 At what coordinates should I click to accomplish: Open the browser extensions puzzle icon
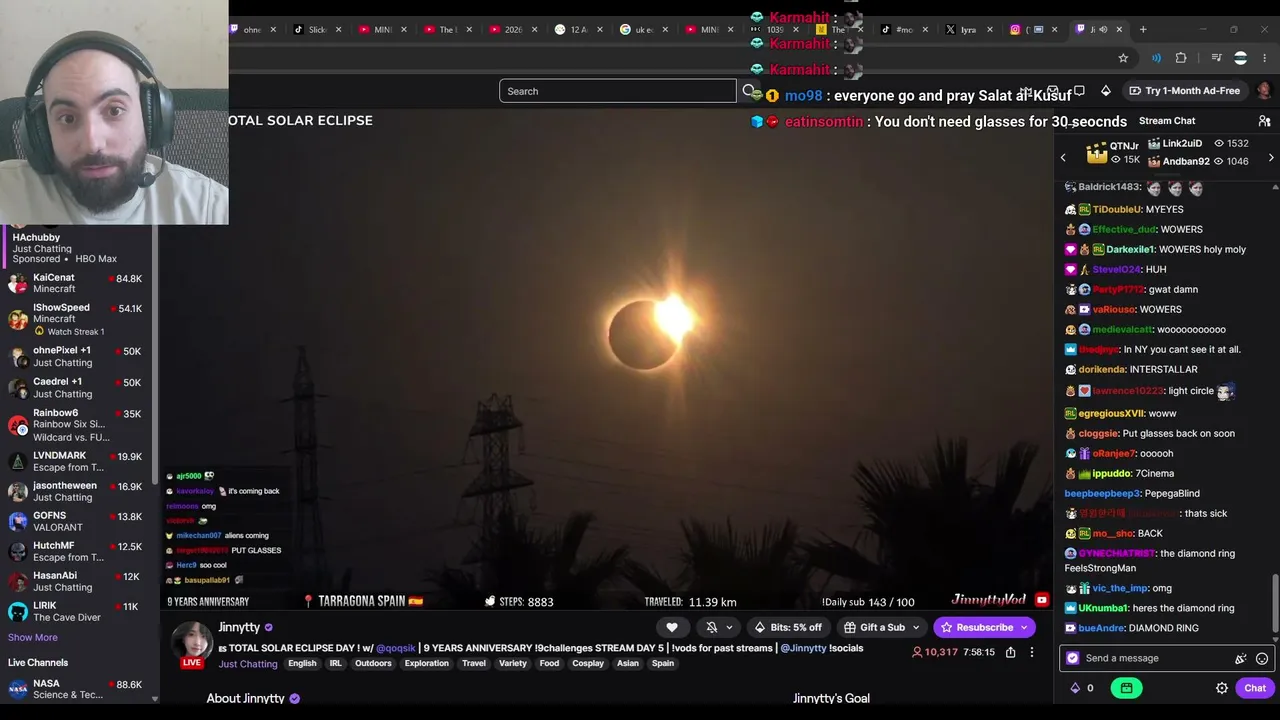pos(1181,58)
